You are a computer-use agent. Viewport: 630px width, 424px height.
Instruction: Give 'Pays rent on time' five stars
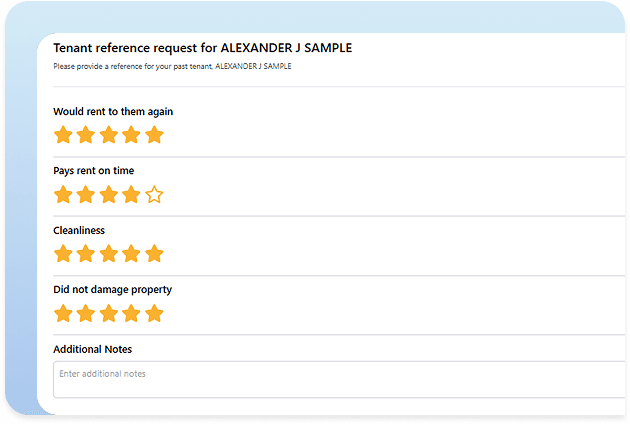[154, 195]
